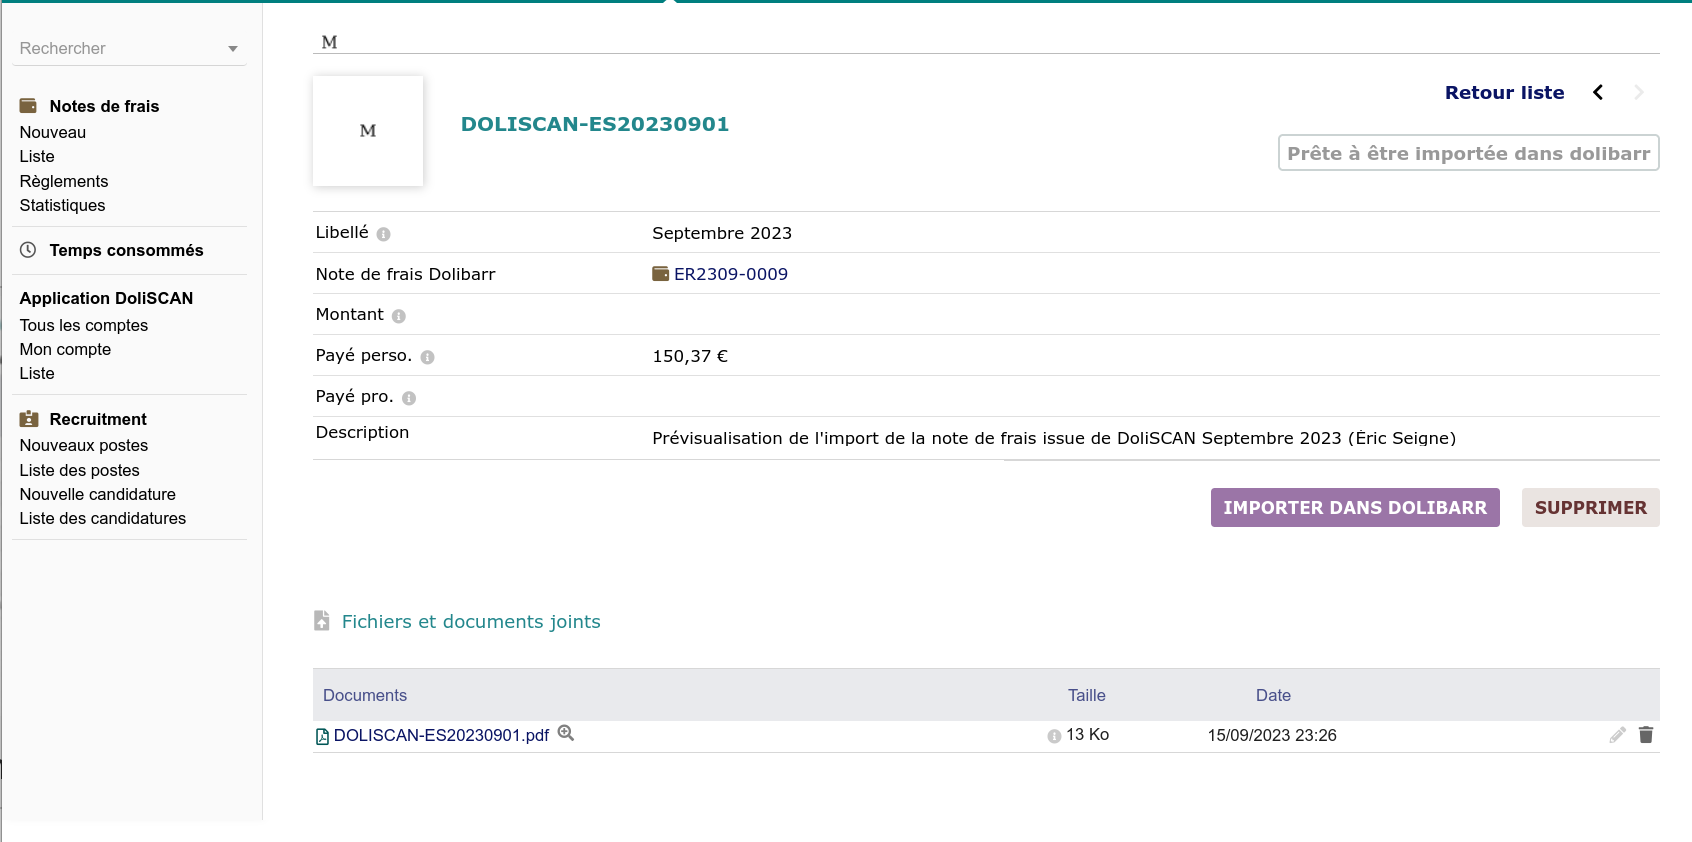
Task: Open the Liste des postes entry
Action: [x=80, y=470]
